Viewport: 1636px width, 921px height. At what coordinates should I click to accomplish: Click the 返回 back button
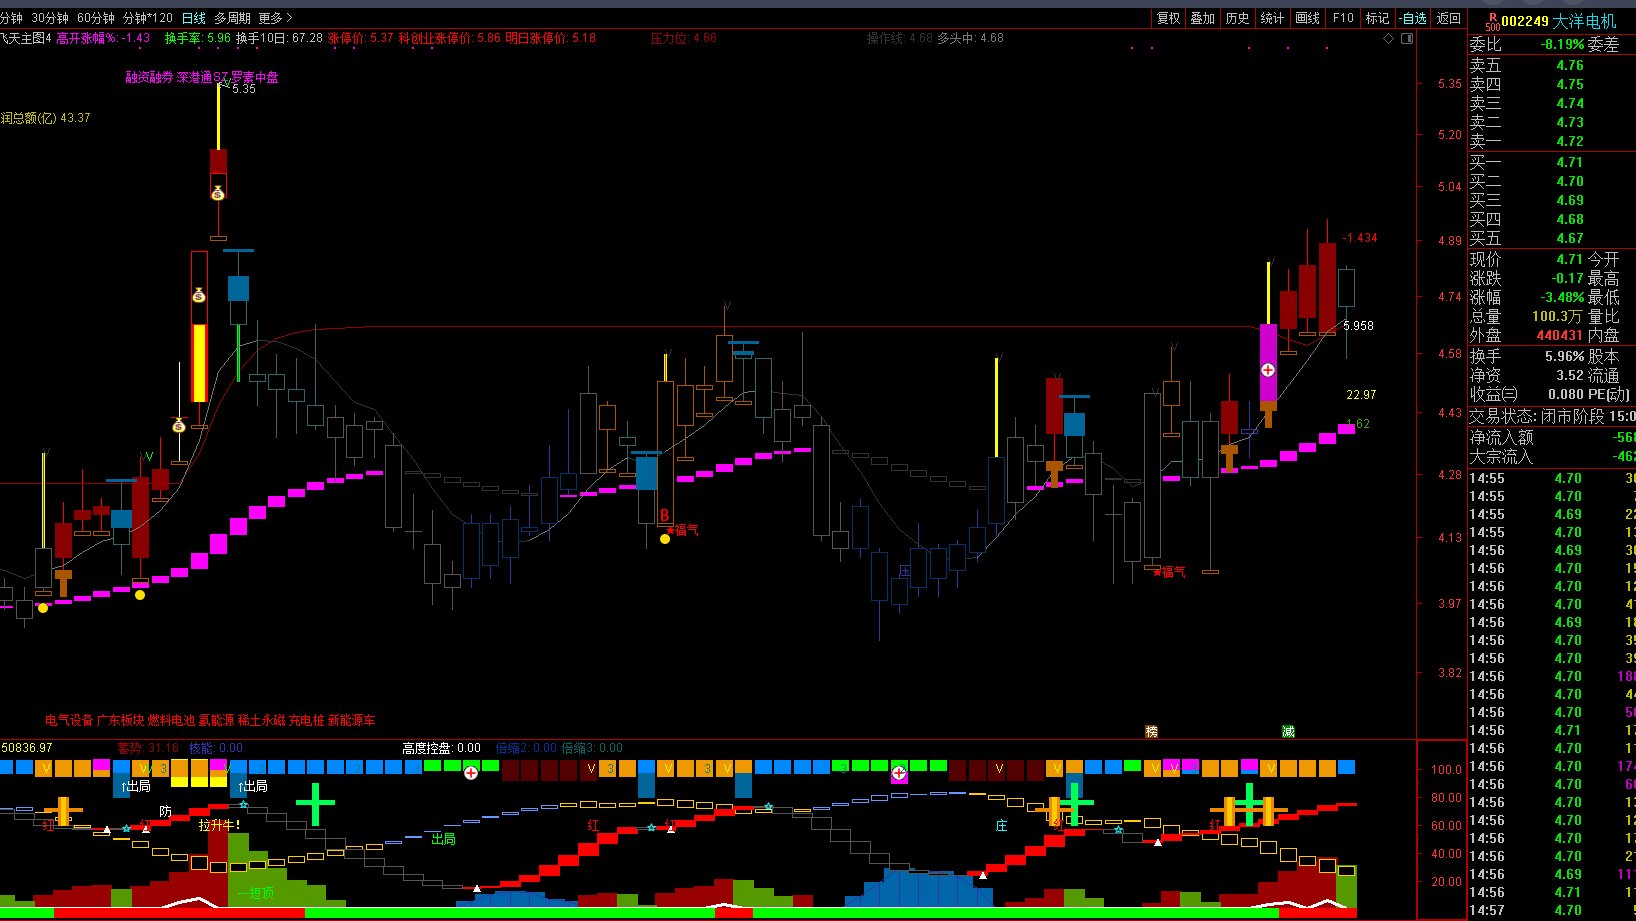click(x=1449, y=18)
